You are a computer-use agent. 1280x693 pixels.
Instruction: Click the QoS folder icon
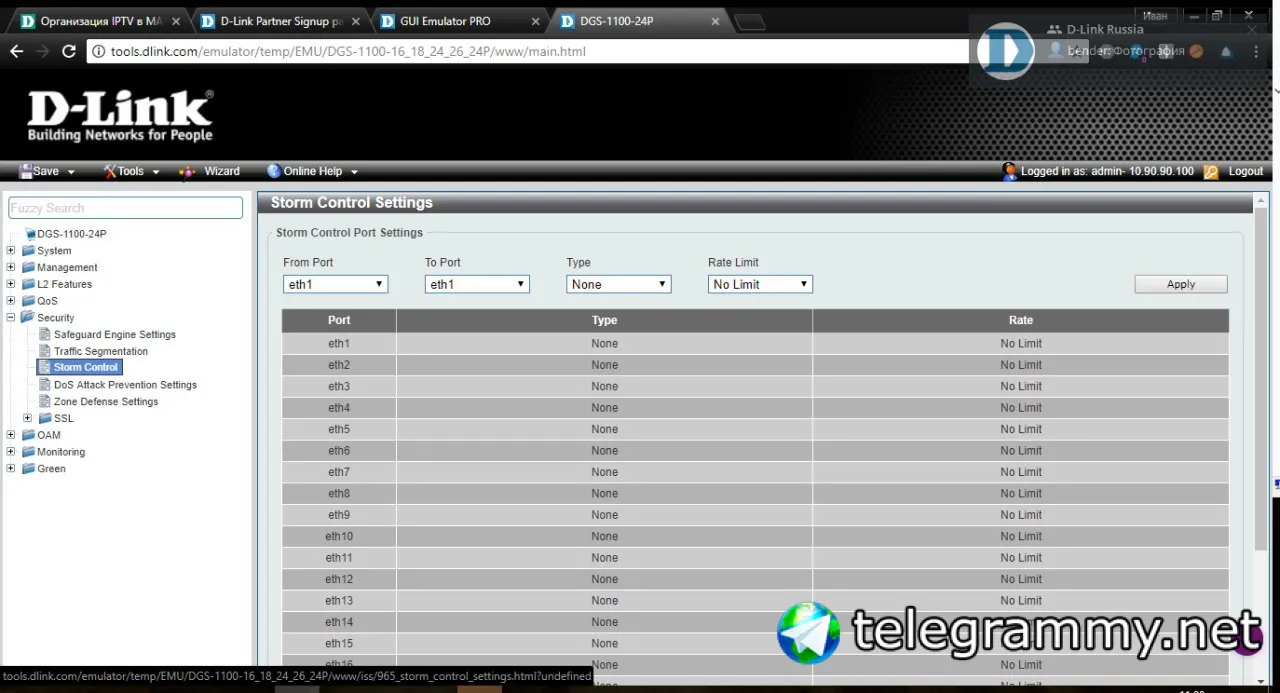28,301
